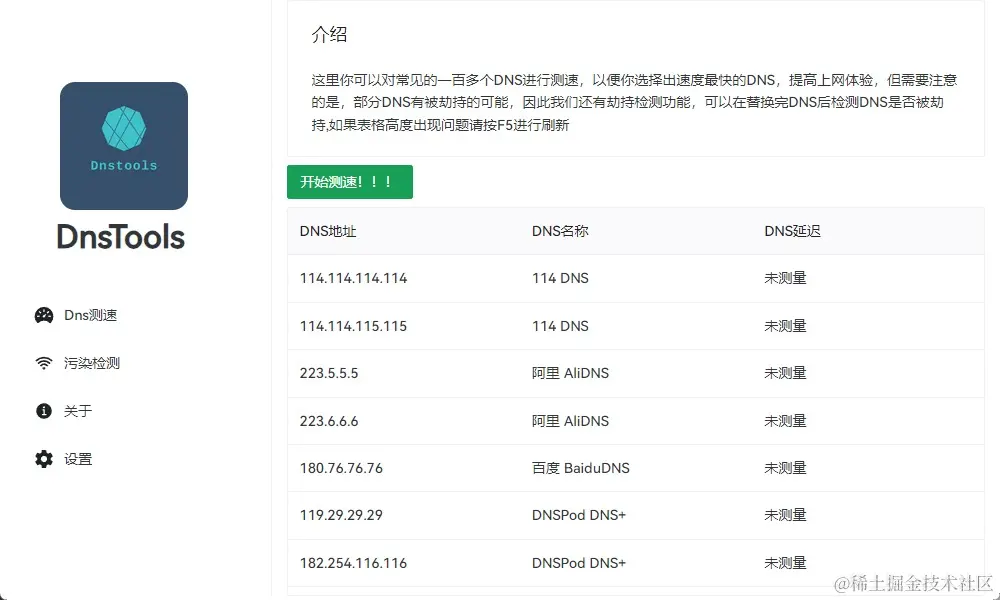The height and width of the screenshot is (600, 1000).
Task: Click 114 DNS name in 114.114.114.114 row
Action: pyautogui.click(x=560, y=279)
